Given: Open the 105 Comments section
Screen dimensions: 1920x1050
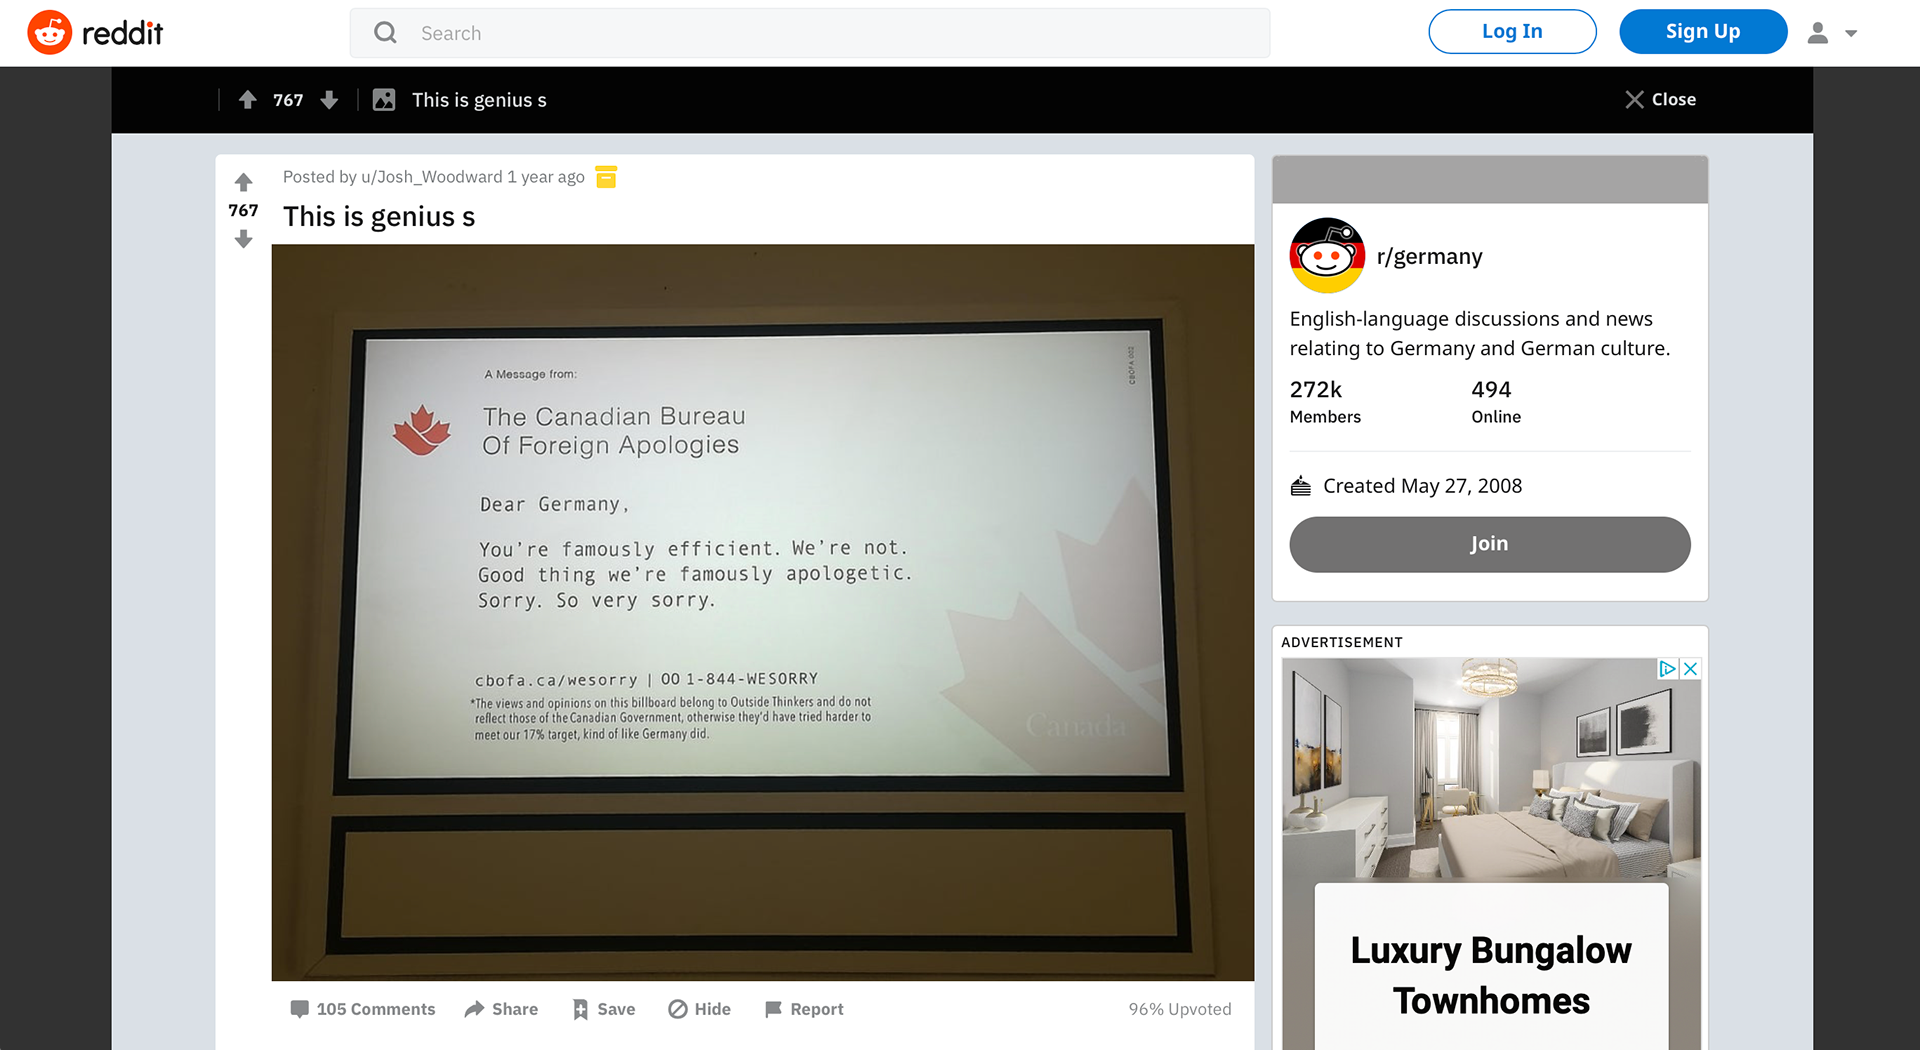Looking at the screenshot, I should [x=363, y=1009].
